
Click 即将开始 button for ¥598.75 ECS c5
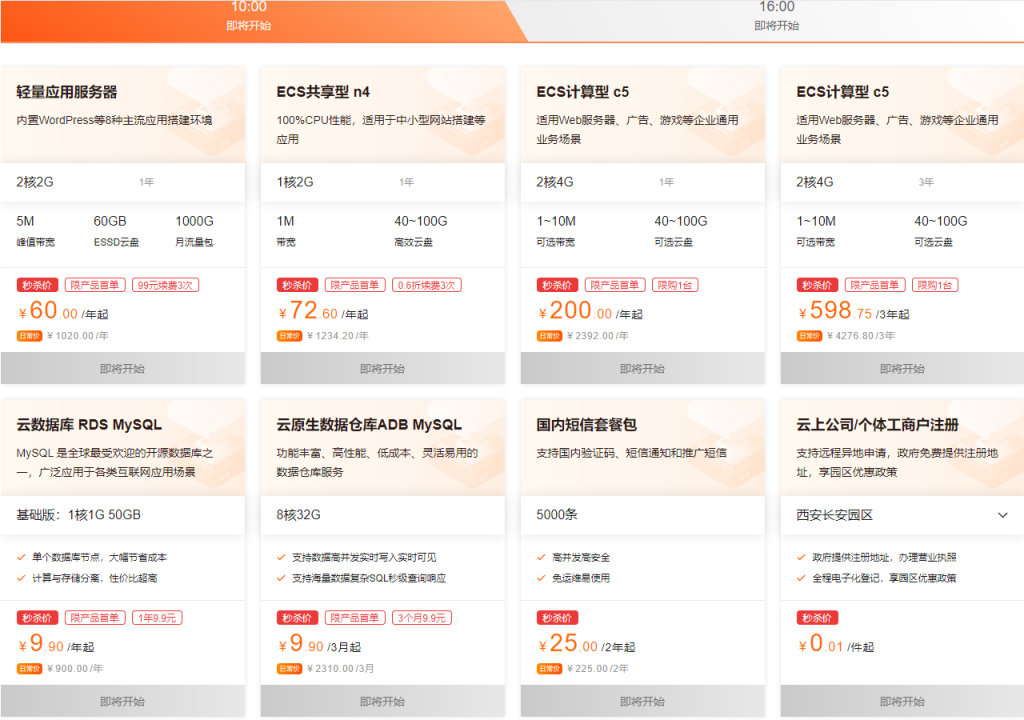tap(903, 368)
